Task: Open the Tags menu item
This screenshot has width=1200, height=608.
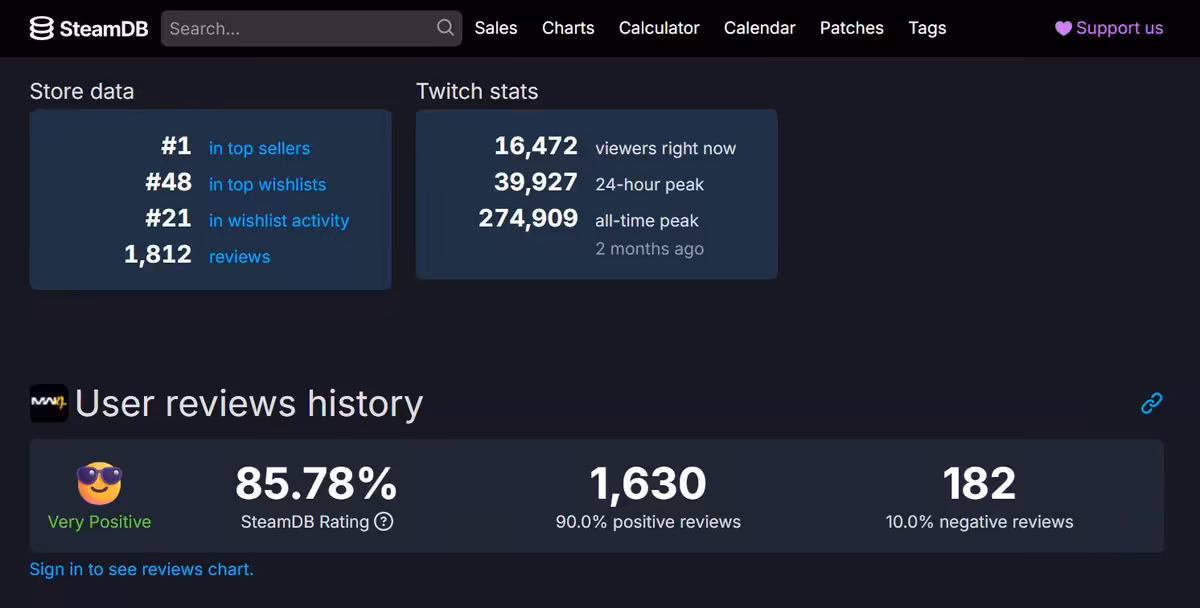Action: 927,28
